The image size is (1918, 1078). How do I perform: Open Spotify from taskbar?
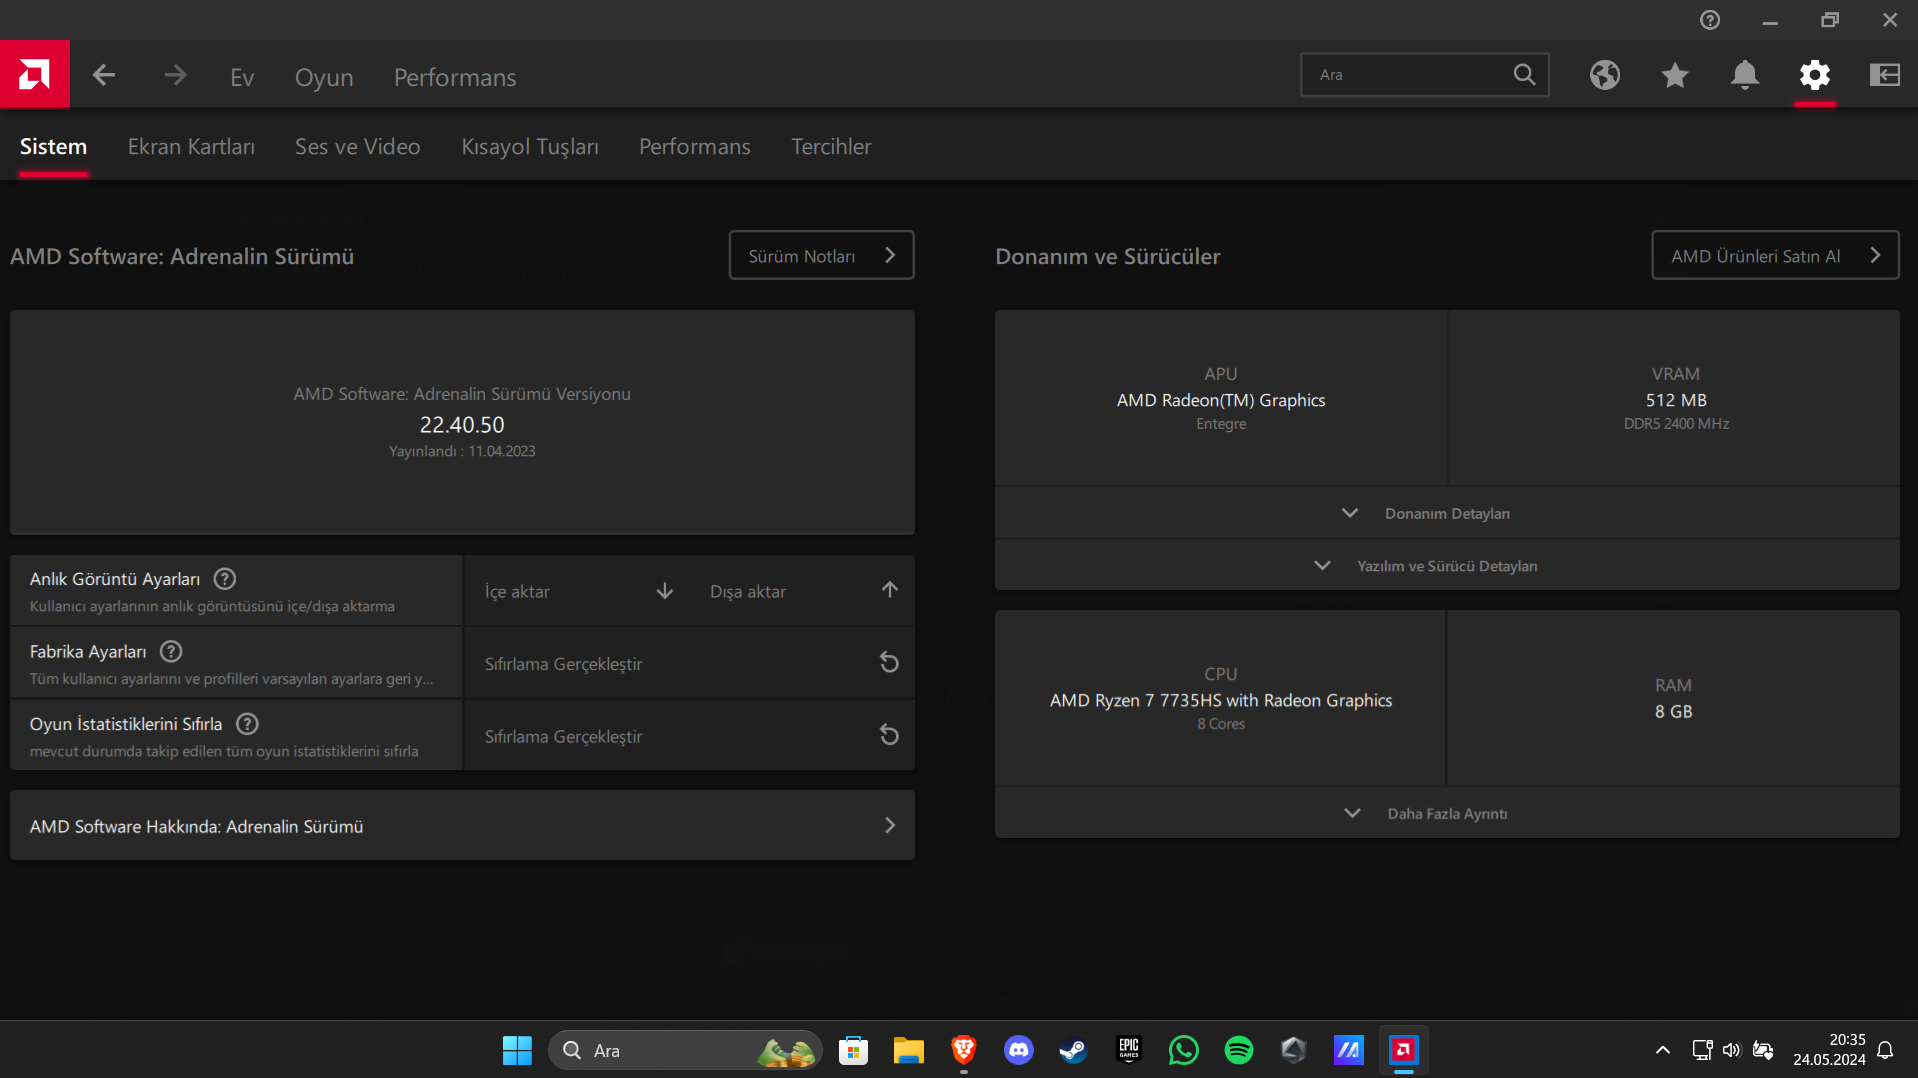(x=1239, y=1050)
